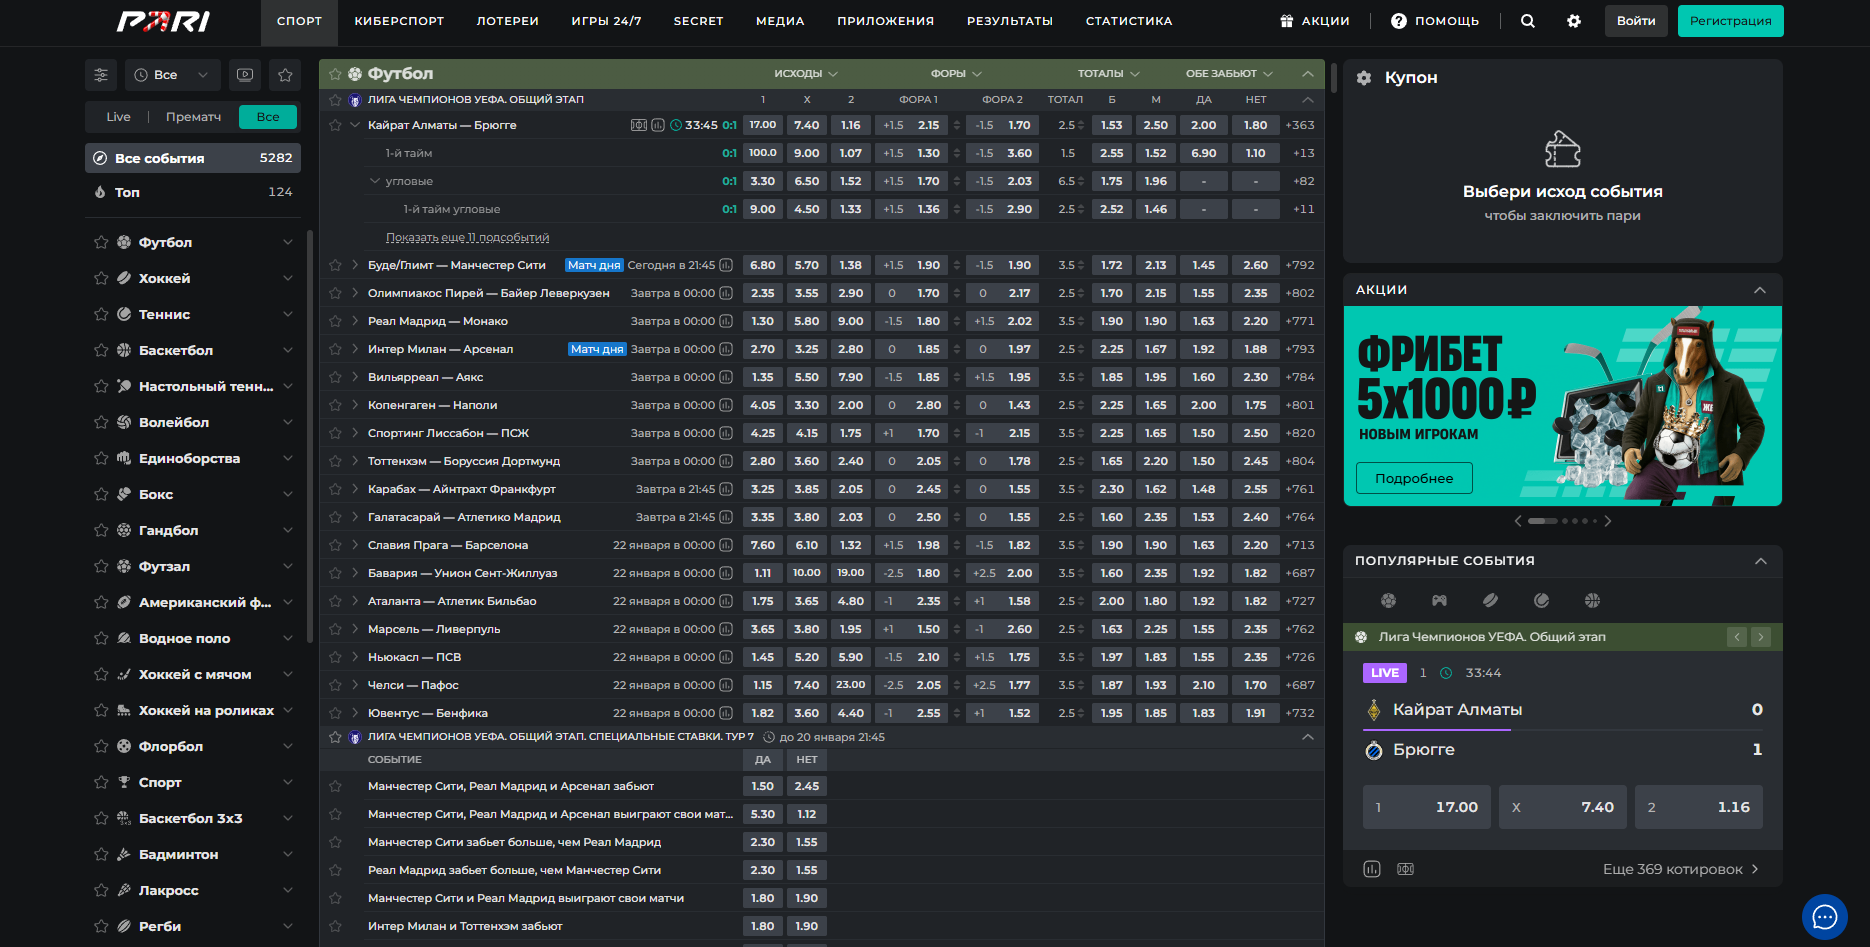
Task: Go to the Статистика menu tab
Action: [x=1128, y=21]
